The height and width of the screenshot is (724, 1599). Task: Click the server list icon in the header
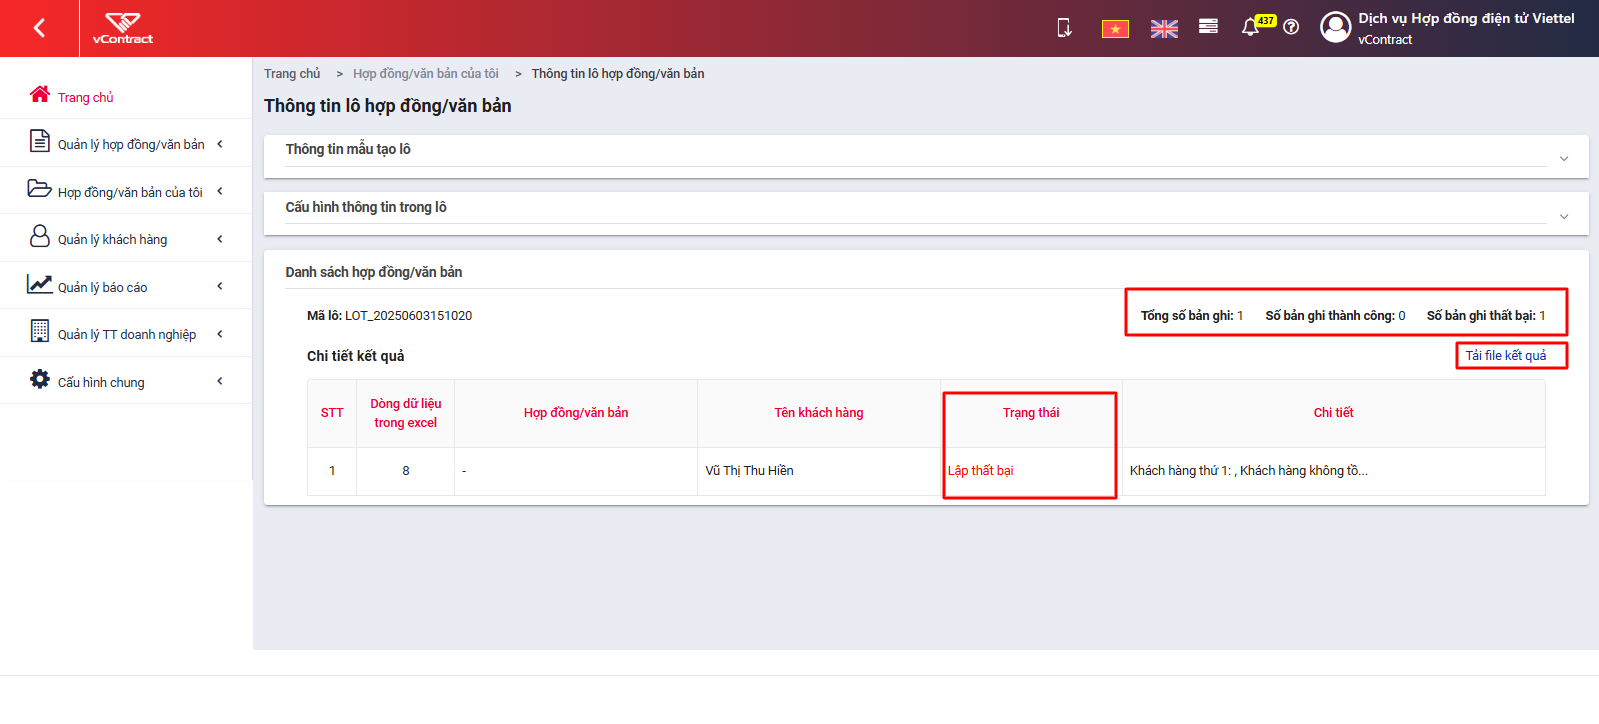pyautogui.click(x=1208, y=27)
